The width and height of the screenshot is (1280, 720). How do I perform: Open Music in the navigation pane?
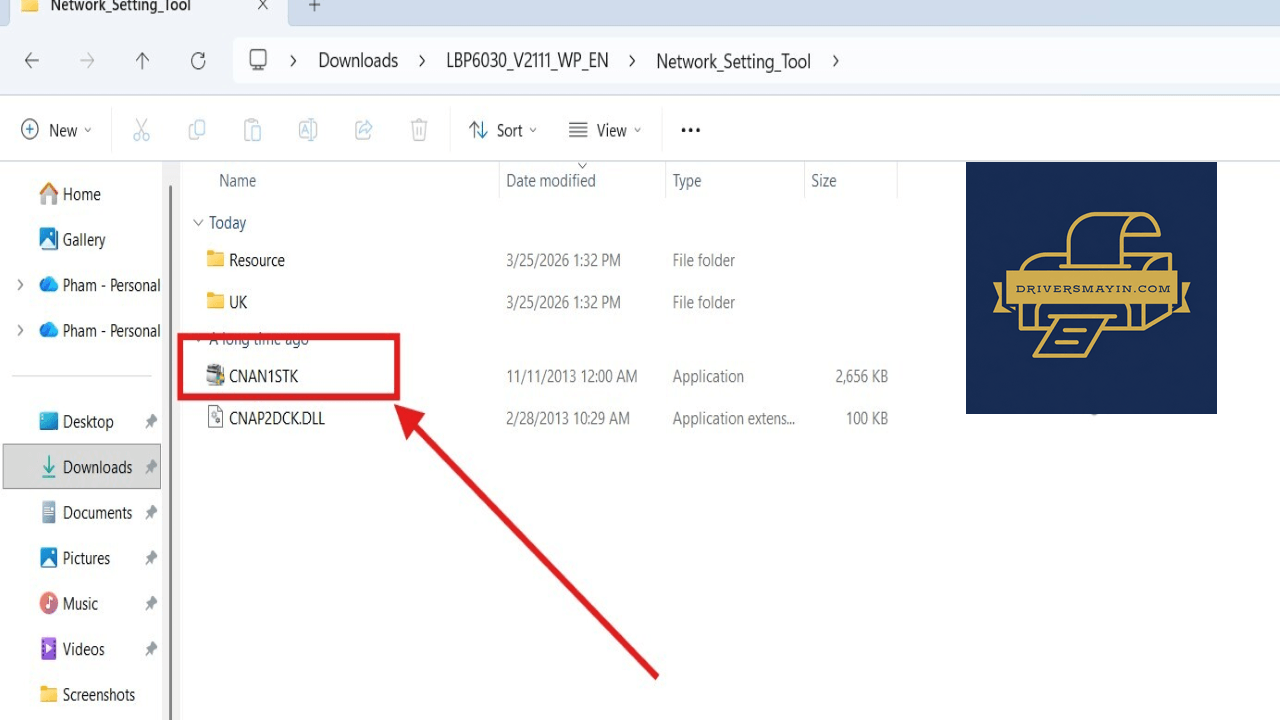[x=69, y=604]
